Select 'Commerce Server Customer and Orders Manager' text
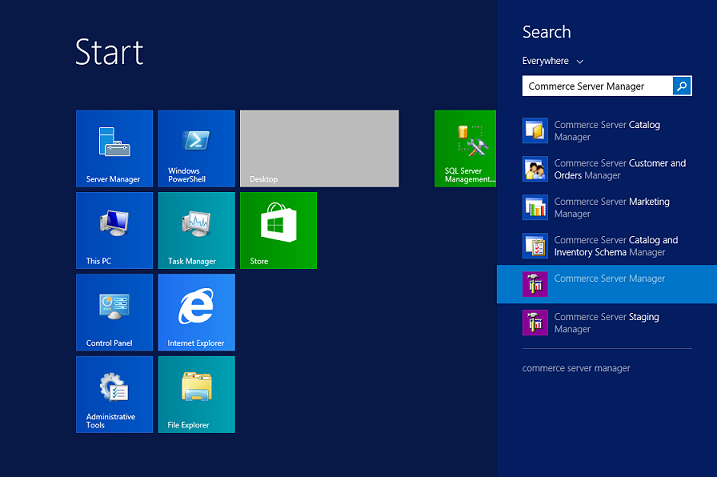The width and height of the screenshot is (717, 477). point(620,169)
